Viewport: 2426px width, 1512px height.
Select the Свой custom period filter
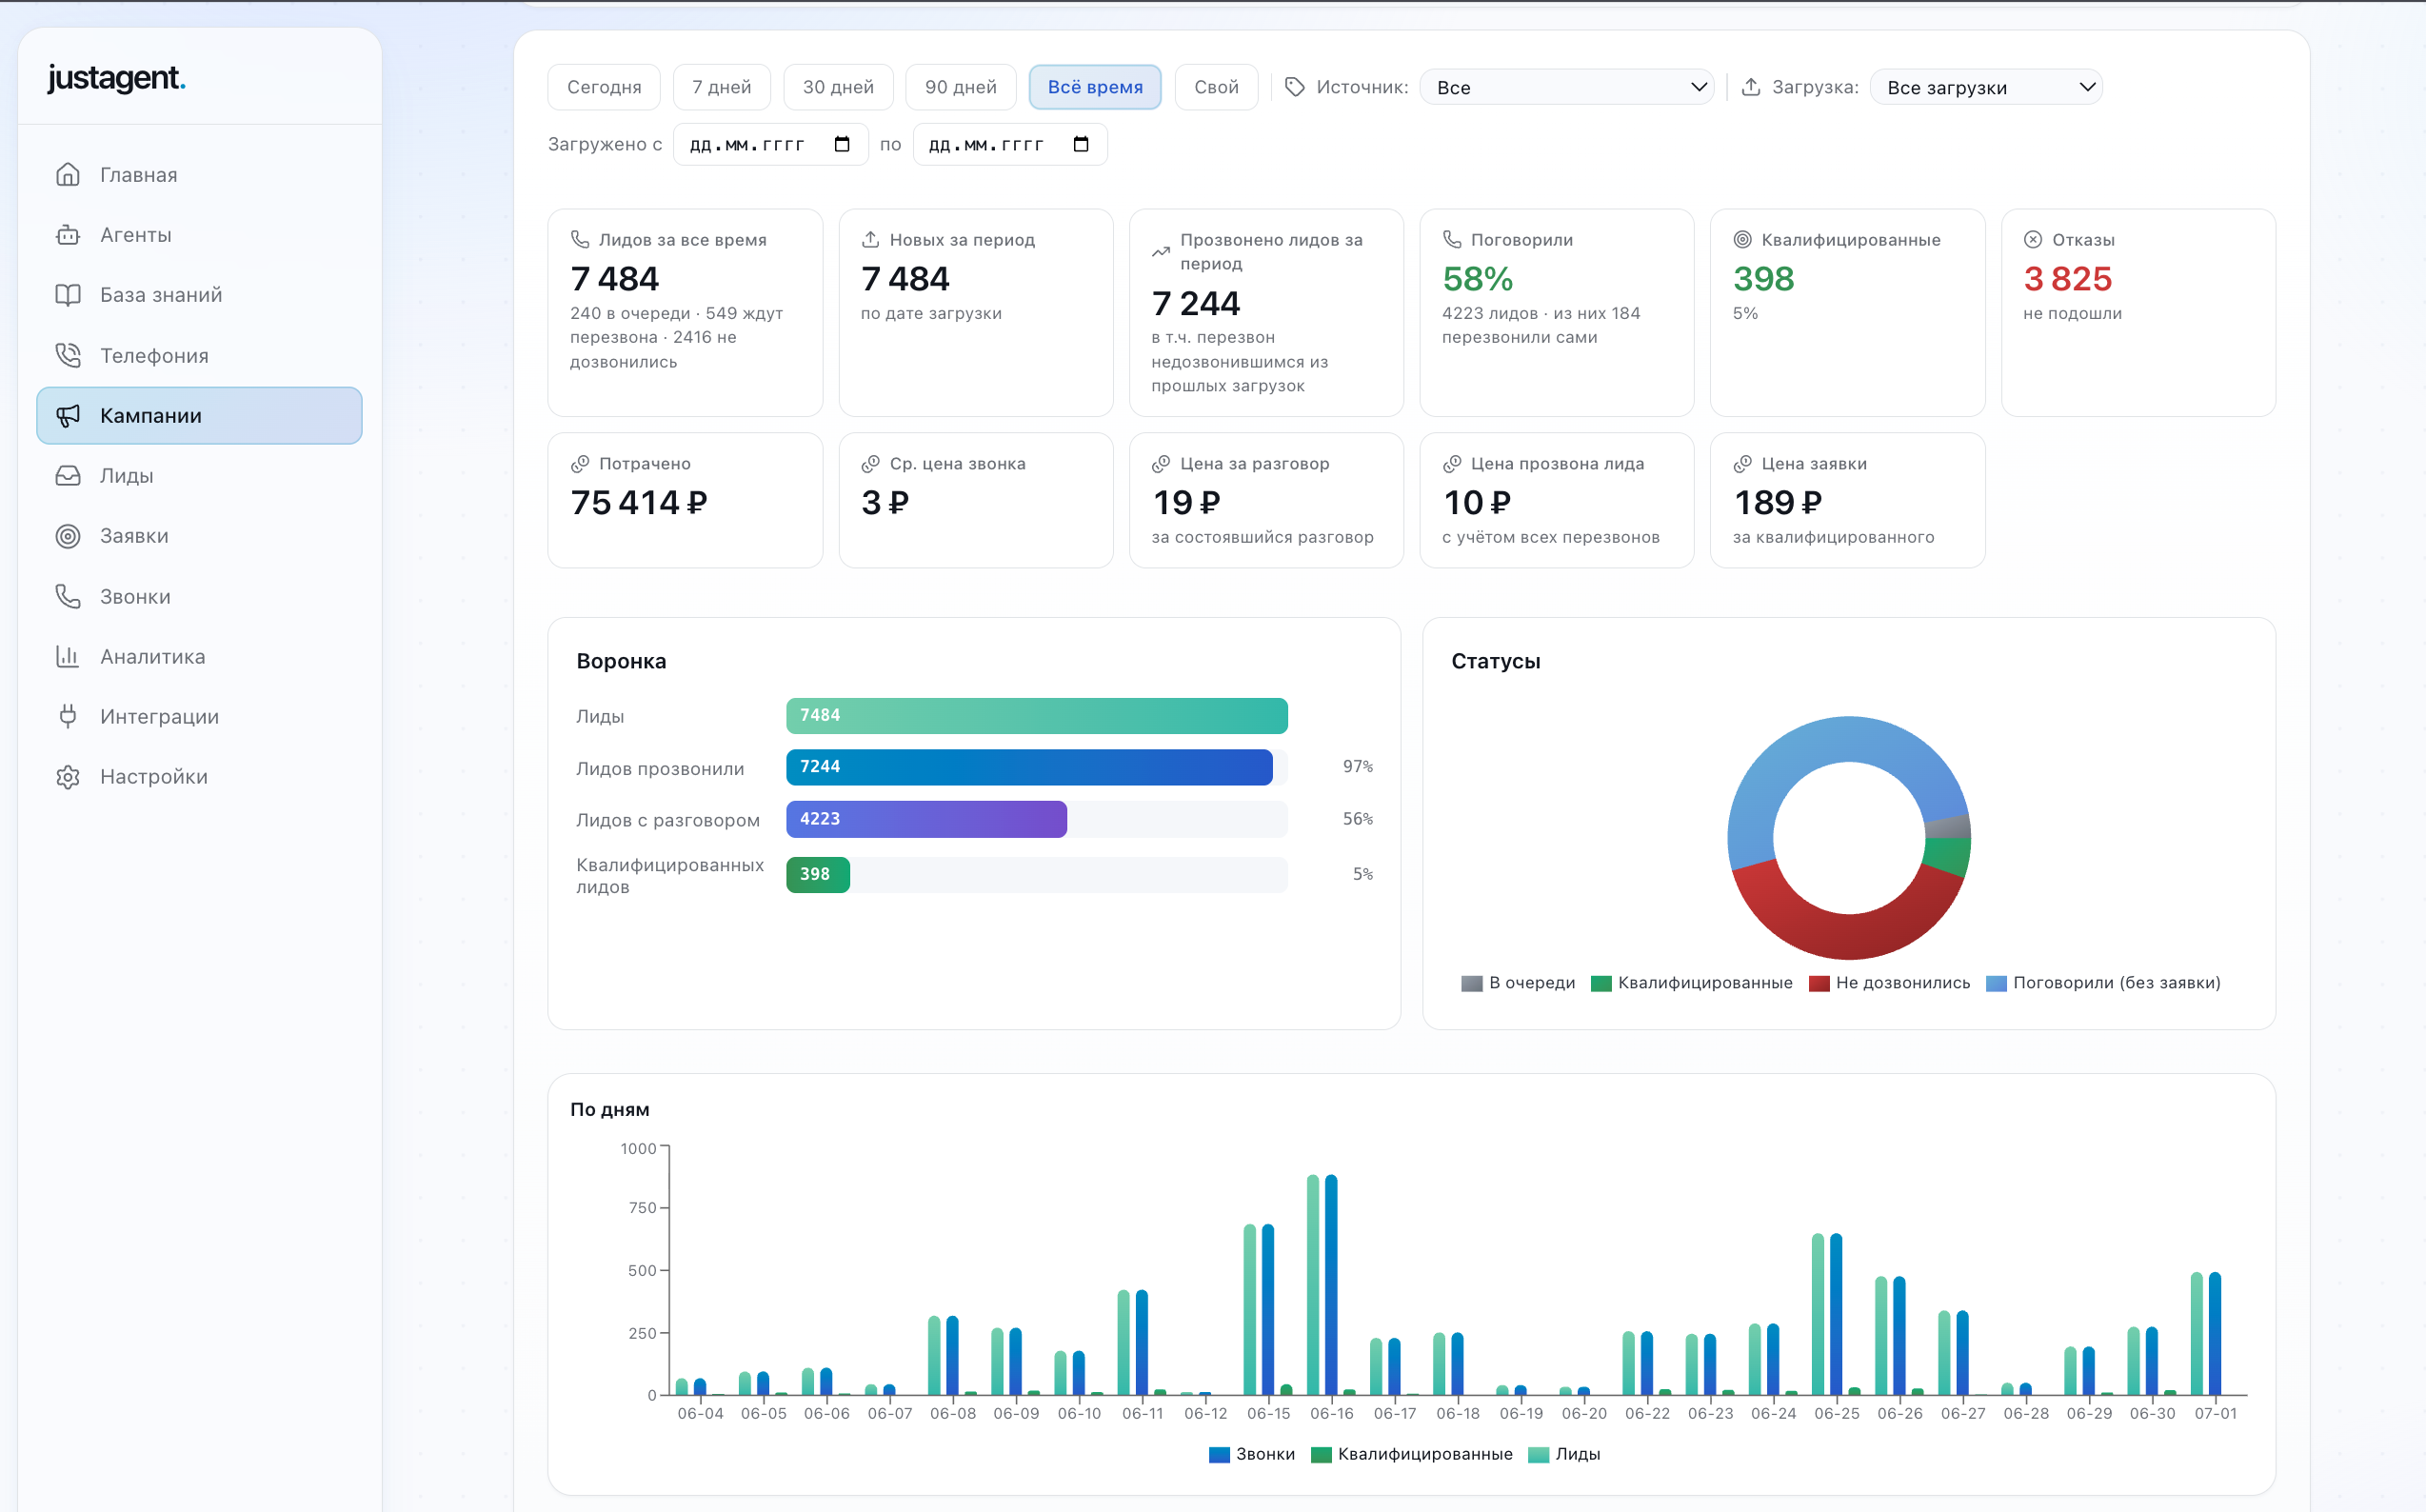tap(1216, 87)
